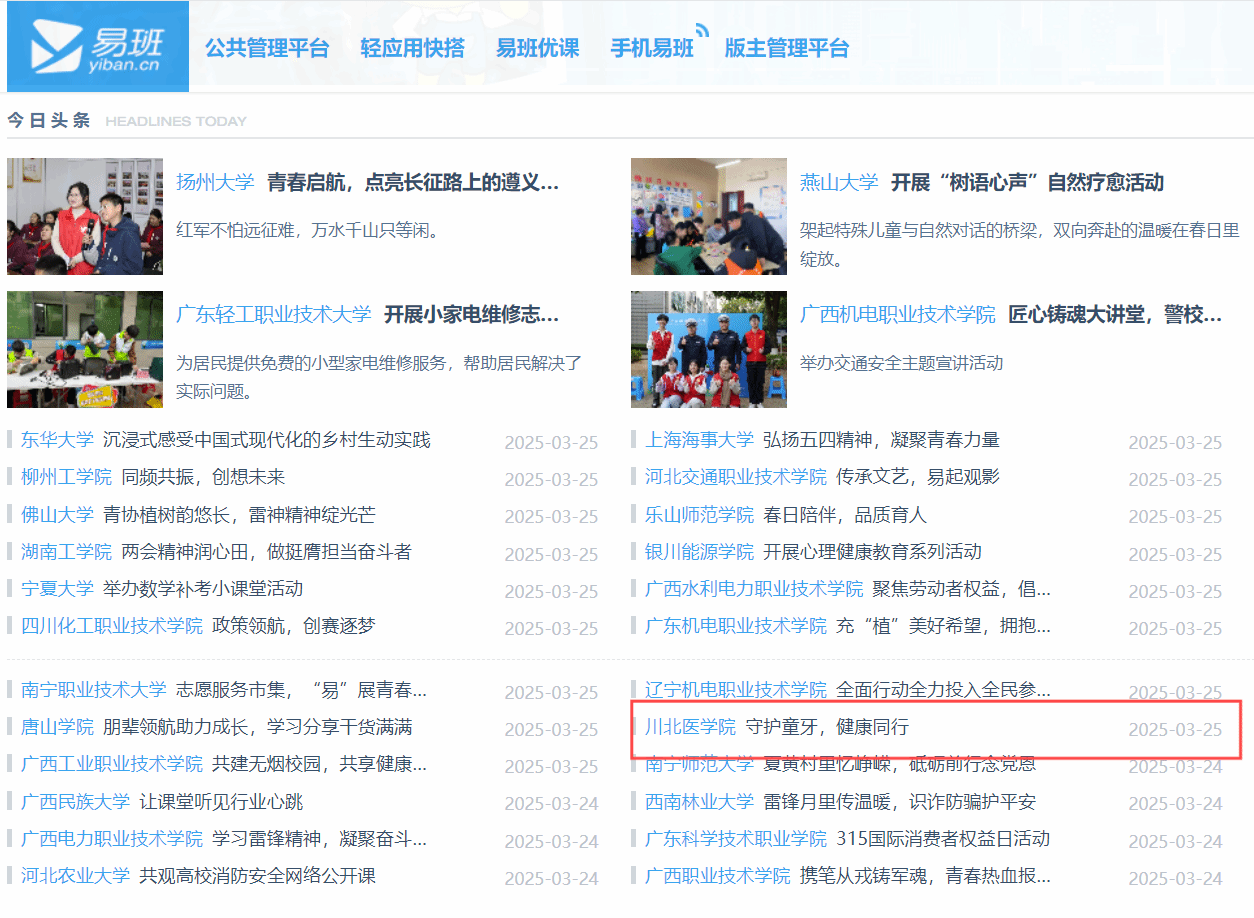
Task: Open the 燕山大学 activity photo thumbnail
Action: (x=708, y=216)
